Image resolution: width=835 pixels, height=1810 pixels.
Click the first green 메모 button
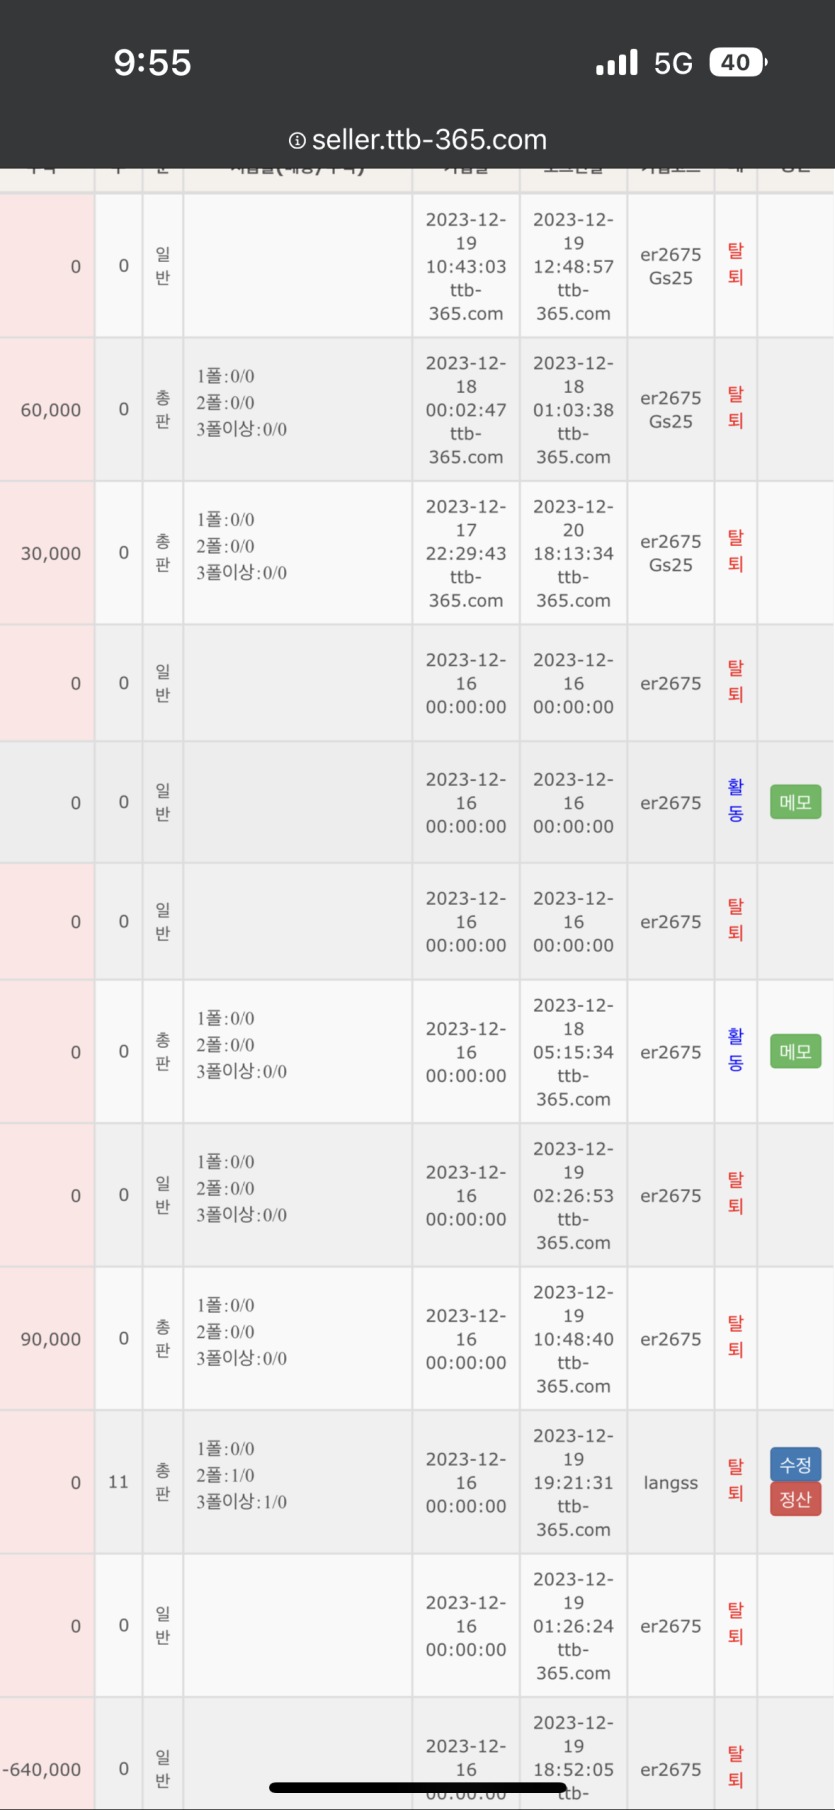point(796,802)
